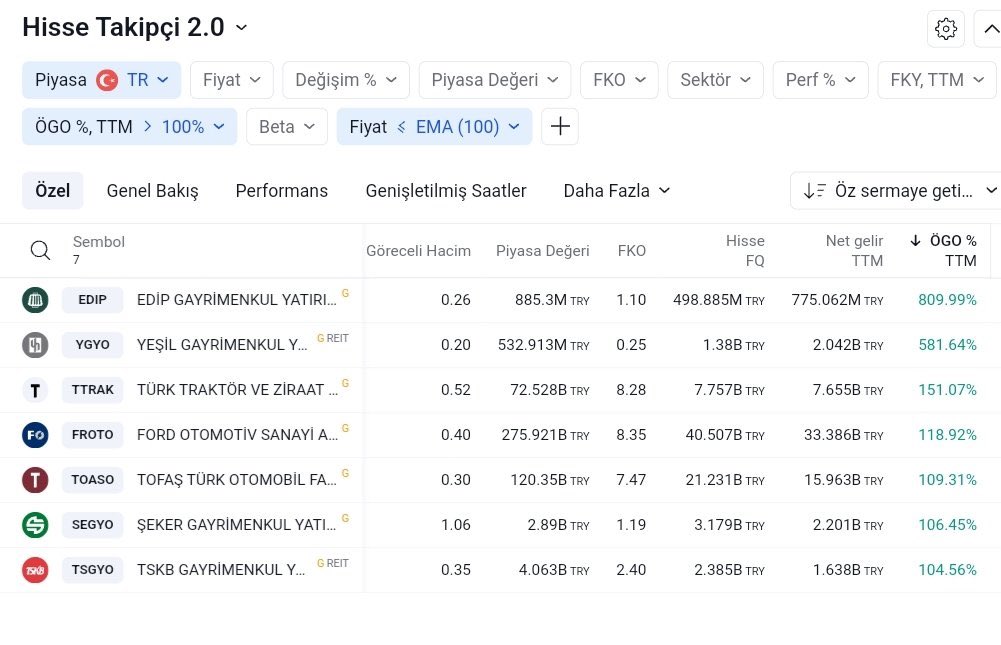Click the SEGYO ticker badge
The image size is (1001, 645).
coord(93,525)
